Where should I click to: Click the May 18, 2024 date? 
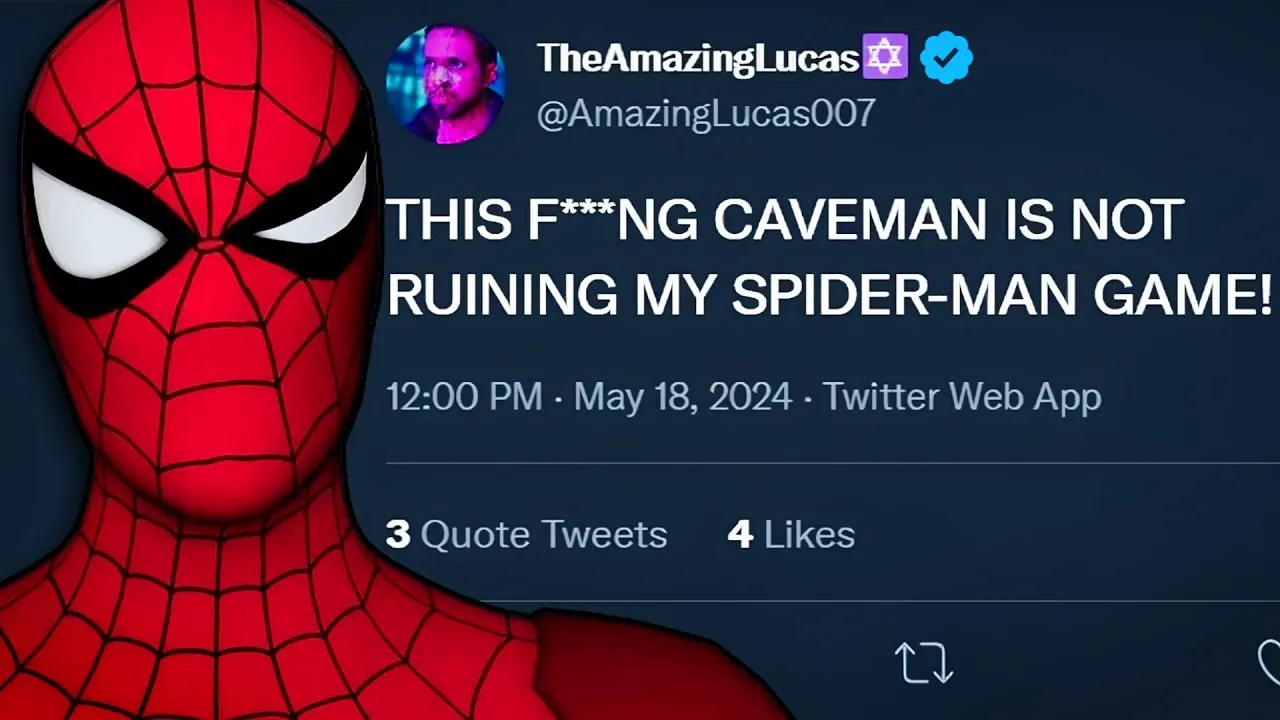[683, 397]
